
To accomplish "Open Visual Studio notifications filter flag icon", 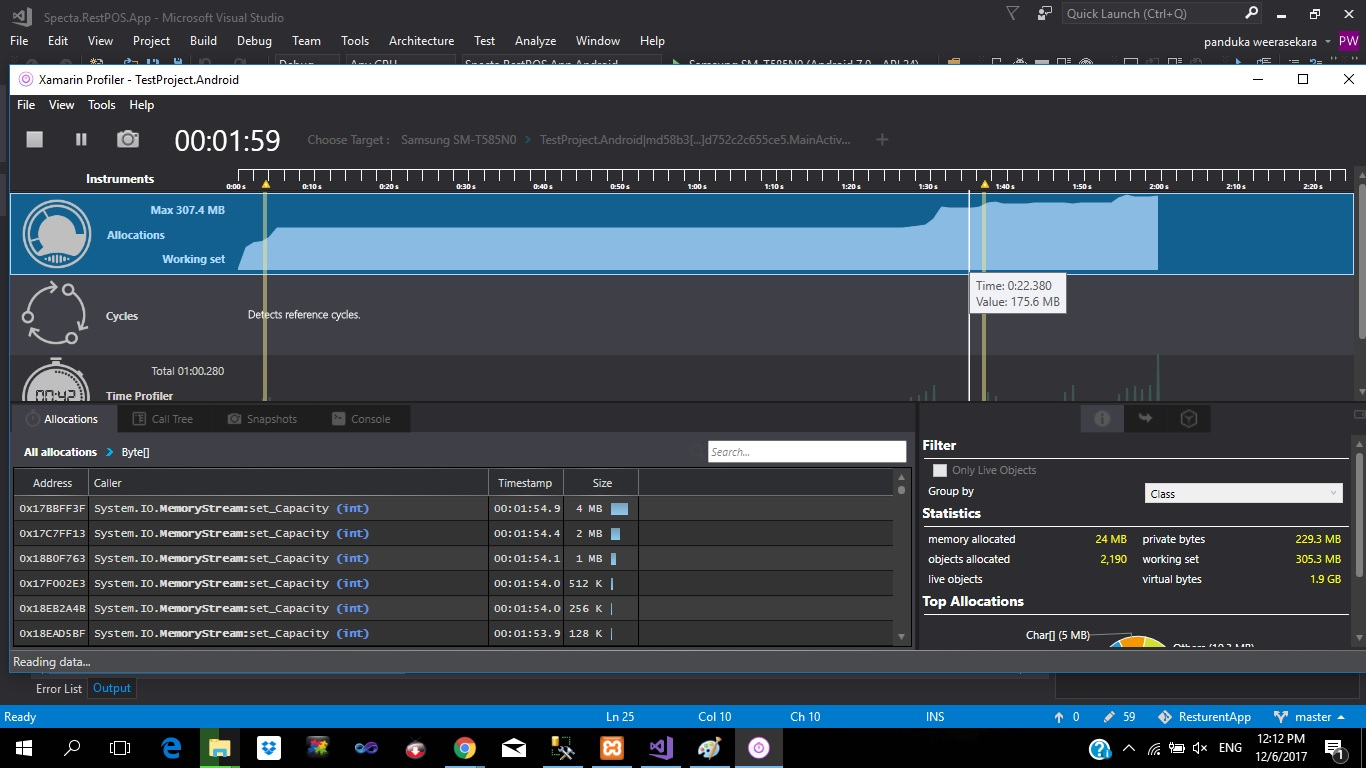I will [x=1013, y=14].
